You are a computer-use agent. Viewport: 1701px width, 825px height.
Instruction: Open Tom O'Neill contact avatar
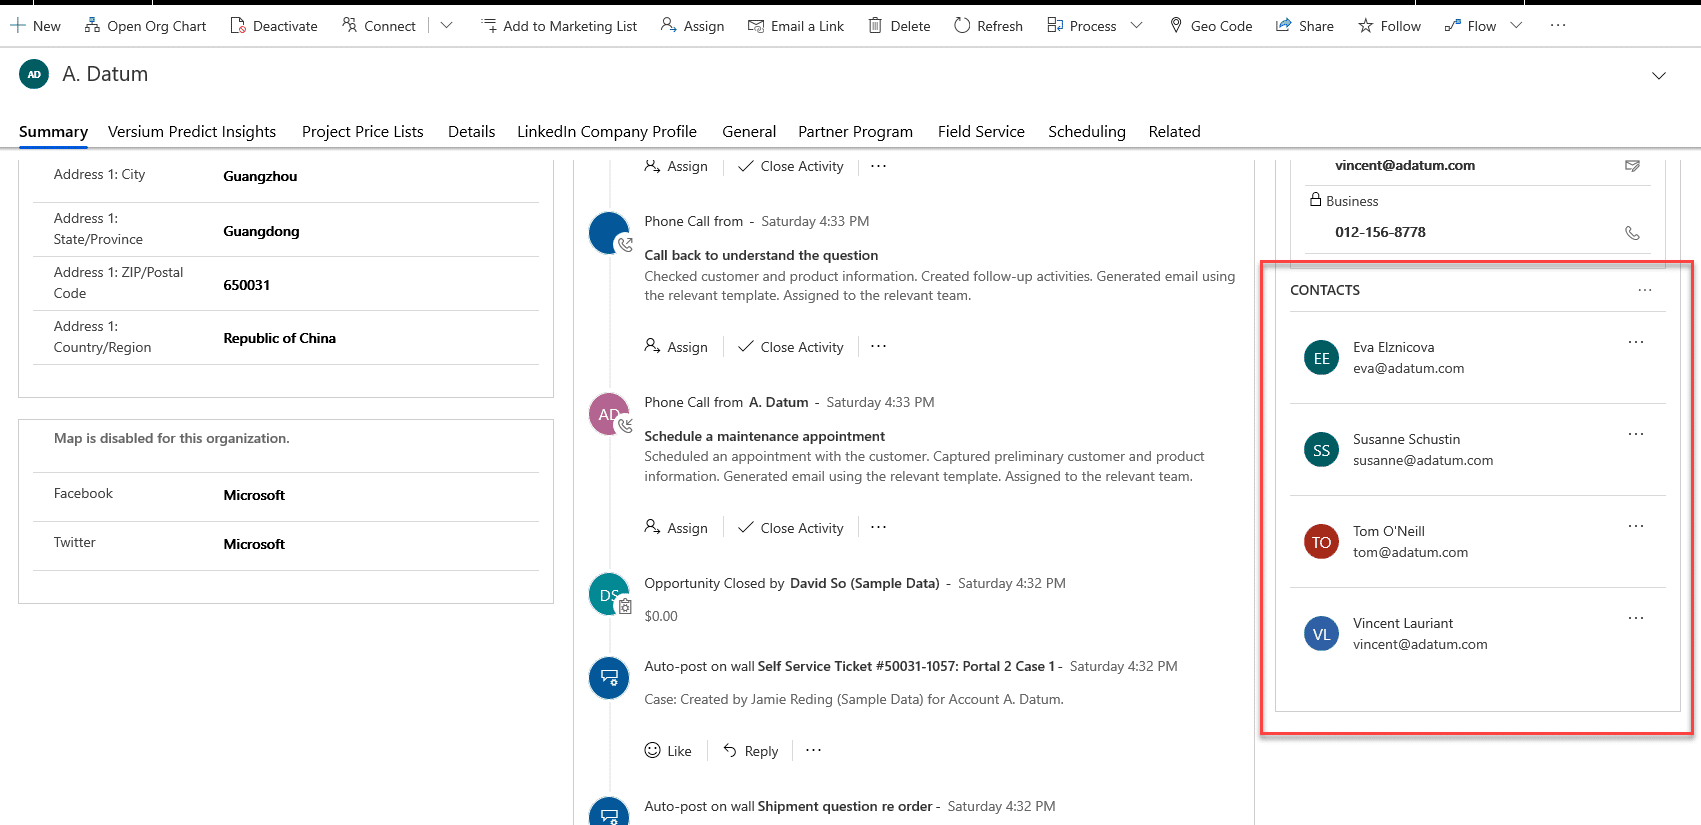pos(1321,542)
